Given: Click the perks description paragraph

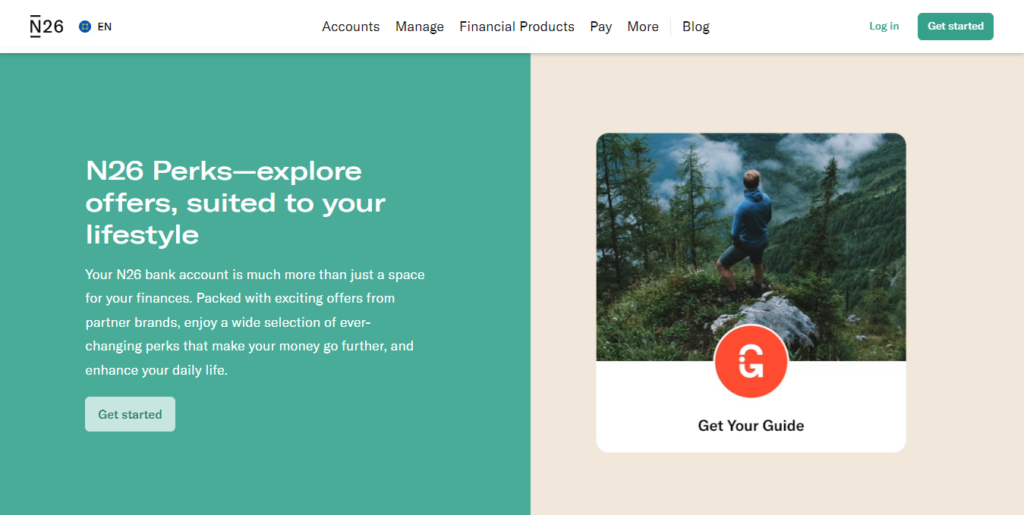Looking at the screenshot, I should (x=255, y=322).
